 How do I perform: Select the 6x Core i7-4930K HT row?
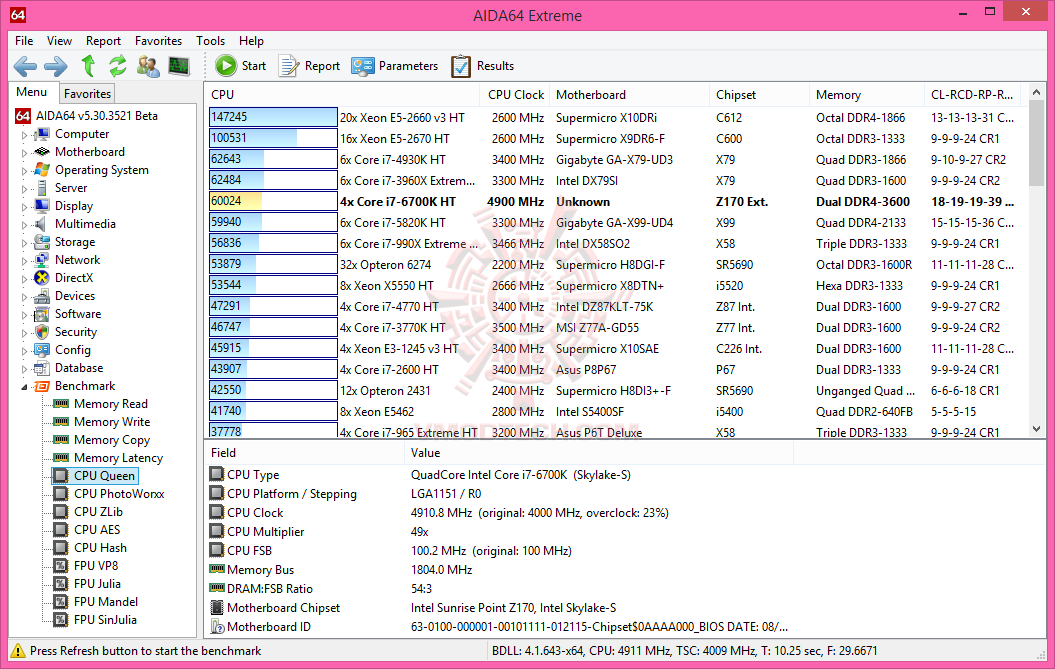tap(615, 160)
